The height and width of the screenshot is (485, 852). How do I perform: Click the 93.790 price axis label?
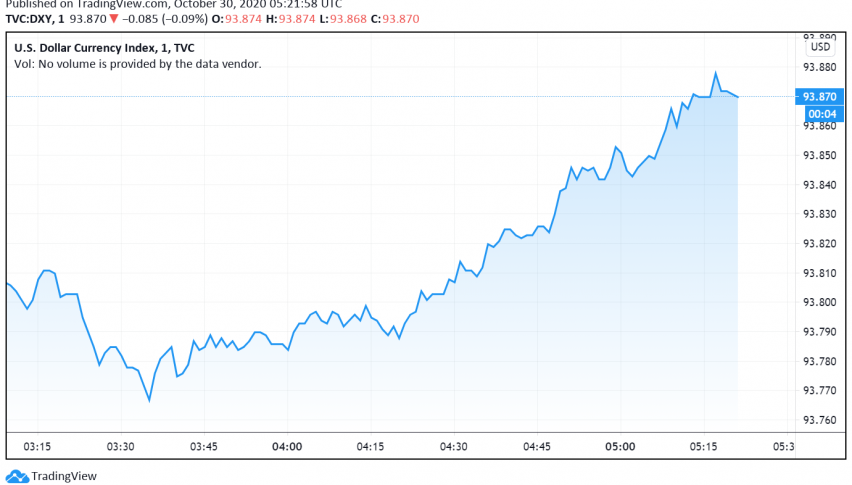tap(819, 332)
